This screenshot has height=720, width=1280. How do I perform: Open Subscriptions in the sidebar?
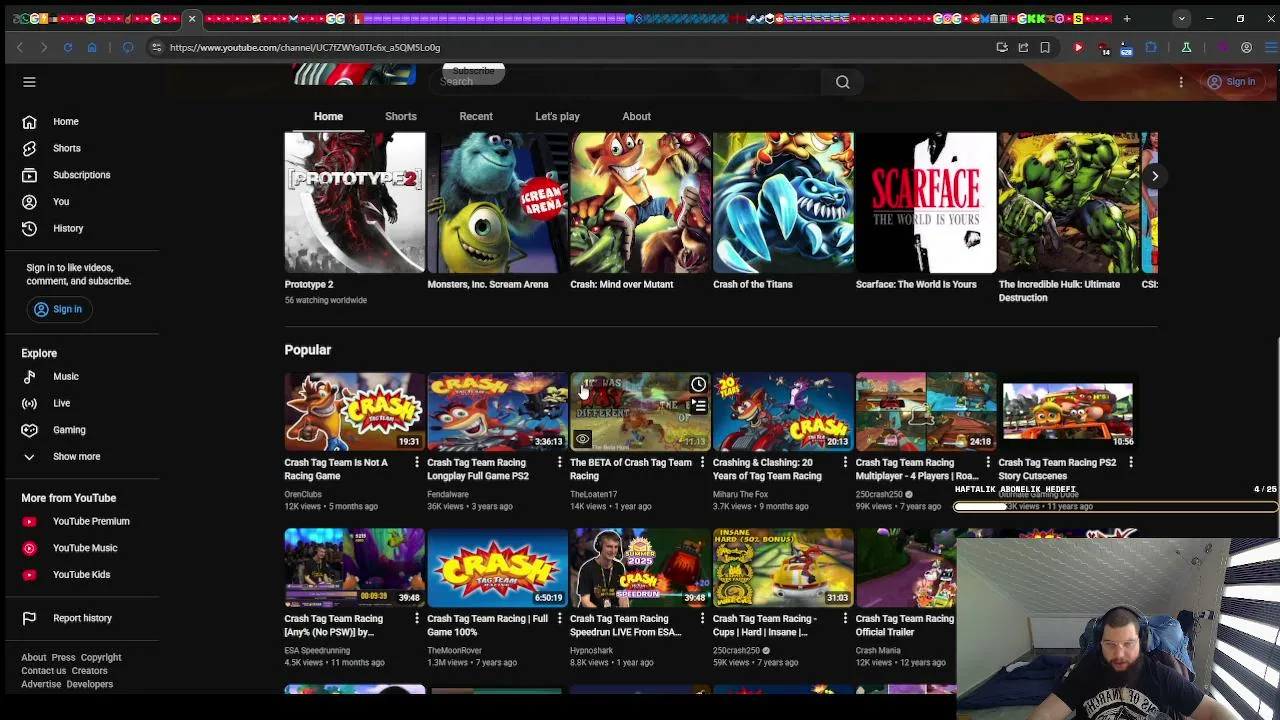point(80,175)
